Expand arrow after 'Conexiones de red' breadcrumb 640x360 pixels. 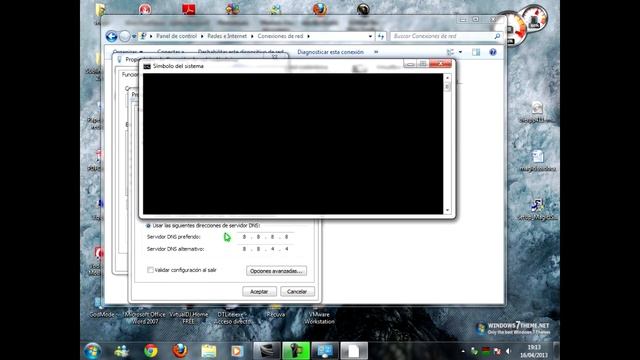[309, 36]
